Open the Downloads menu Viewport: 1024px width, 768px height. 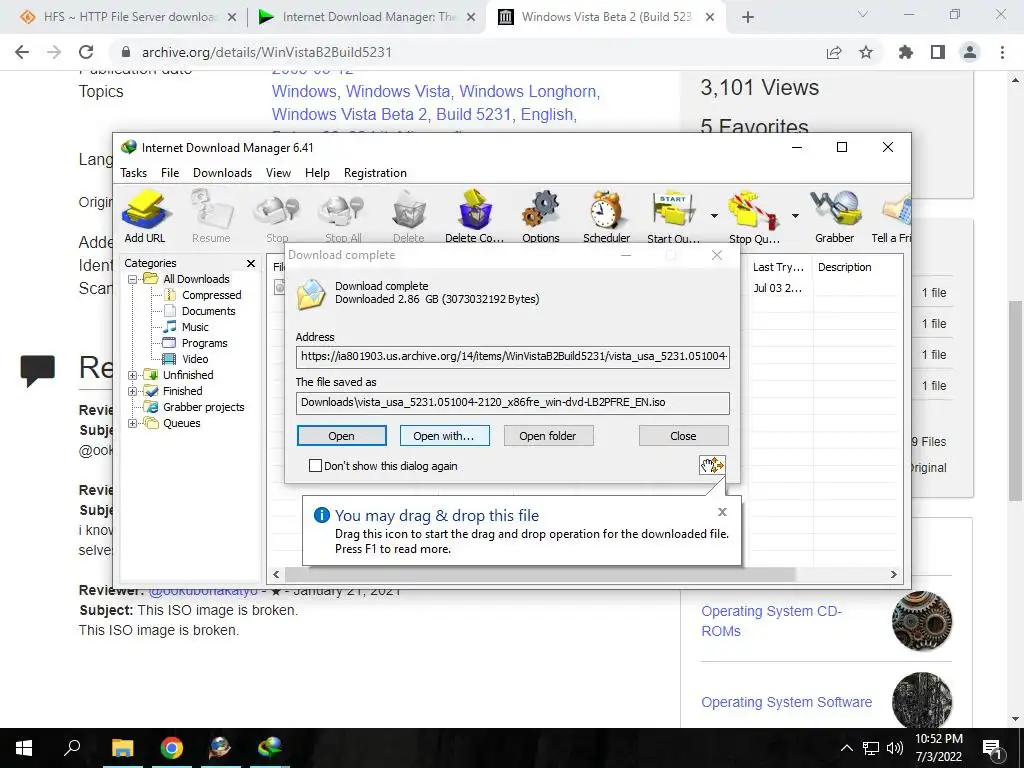(x=222, y=172)
